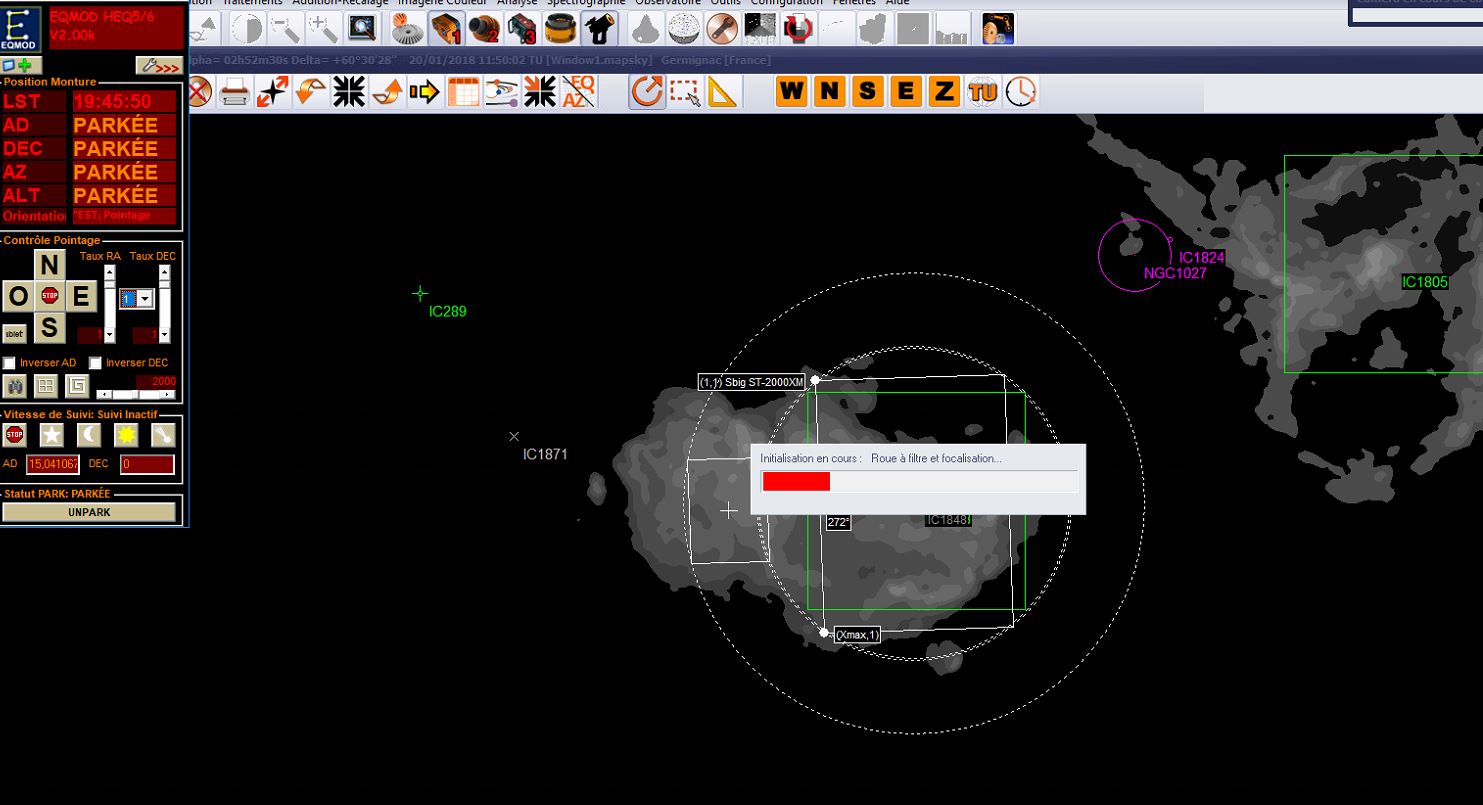Start sidereal tracking with the star icon
The image size is (1483, 805).
tap(51, 434)
